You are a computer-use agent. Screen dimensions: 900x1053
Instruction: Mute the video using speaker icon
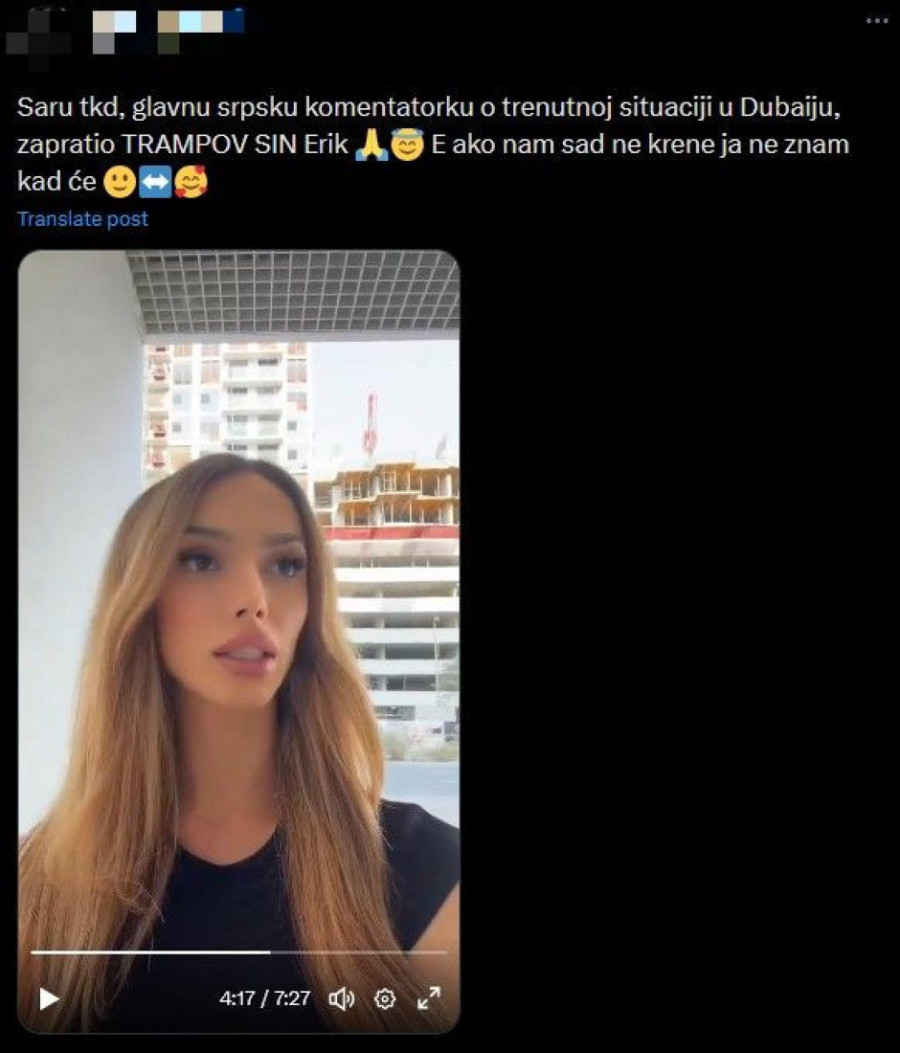tap(341, 999)
